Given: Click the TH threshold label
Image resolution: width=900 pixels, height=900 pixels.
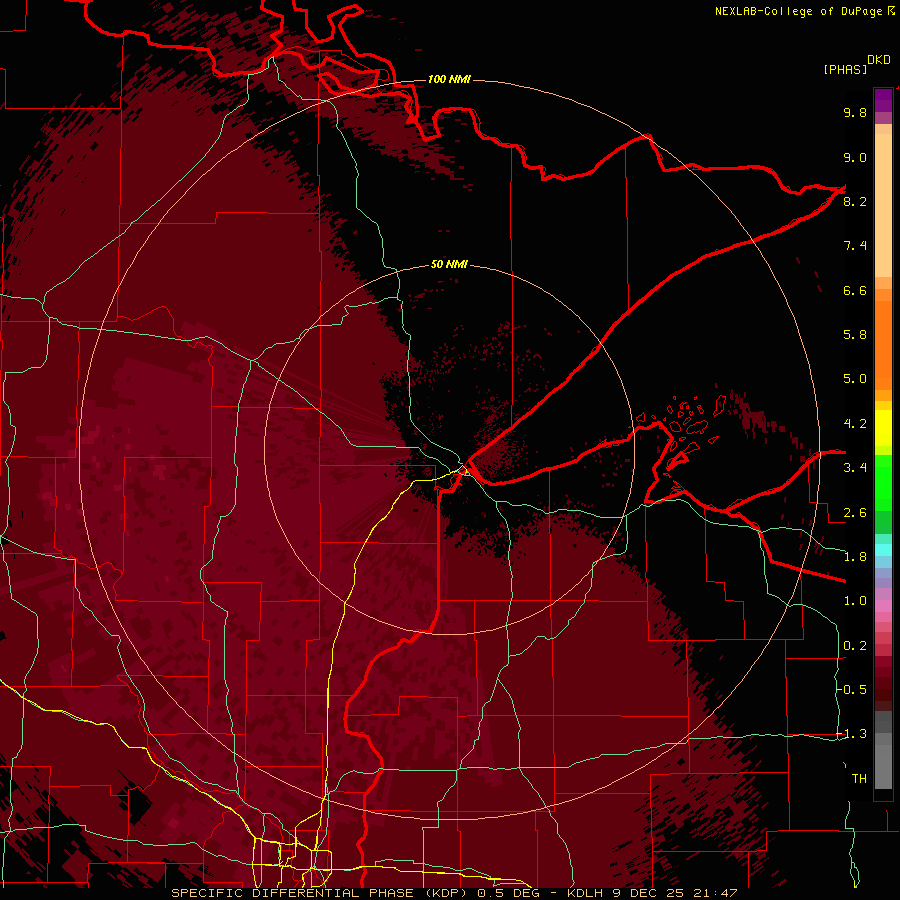Looking at the screenshot, I should pyautogui.click(x=859, y=779).
